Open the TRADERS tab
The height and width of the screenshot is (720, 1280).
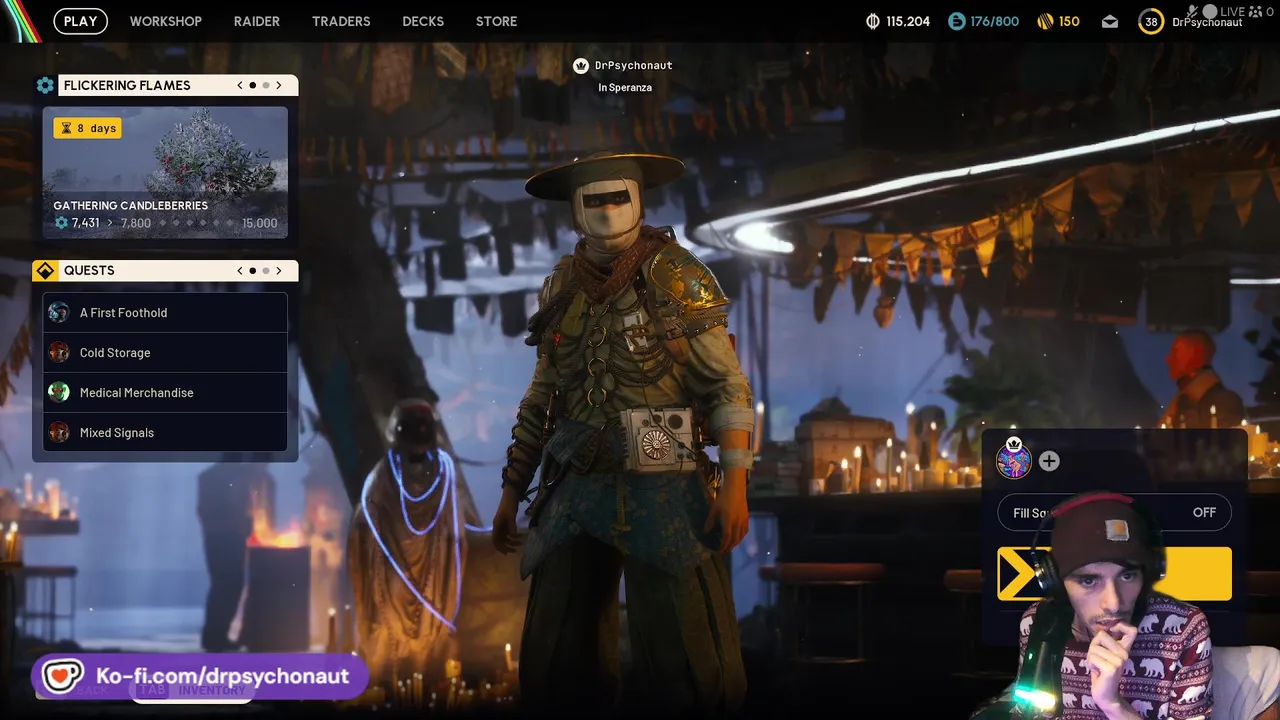tap(341, 21)
